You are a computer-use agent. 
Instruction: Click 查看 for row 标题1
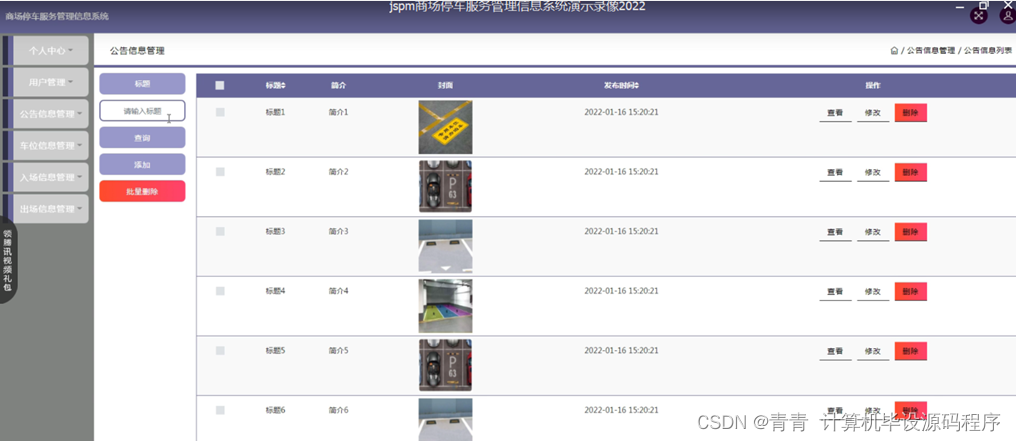point(835,113)
